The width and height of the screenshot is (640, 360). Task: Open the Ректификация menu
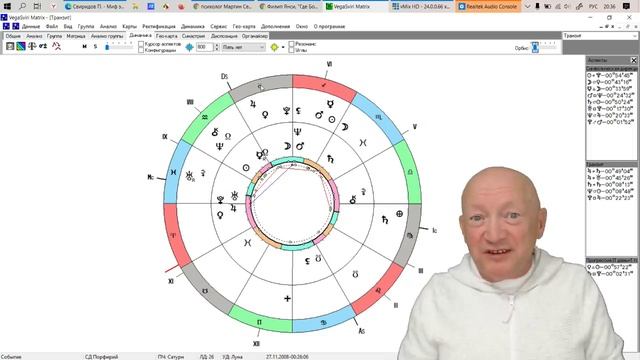tap(159, 27)
